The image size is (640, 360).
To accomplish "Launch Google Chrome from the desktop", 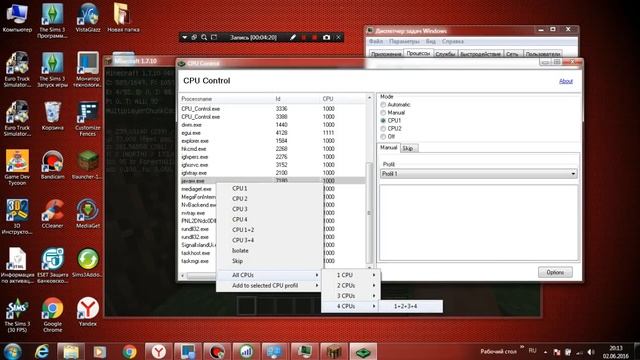I will click(x=52, y=315).
